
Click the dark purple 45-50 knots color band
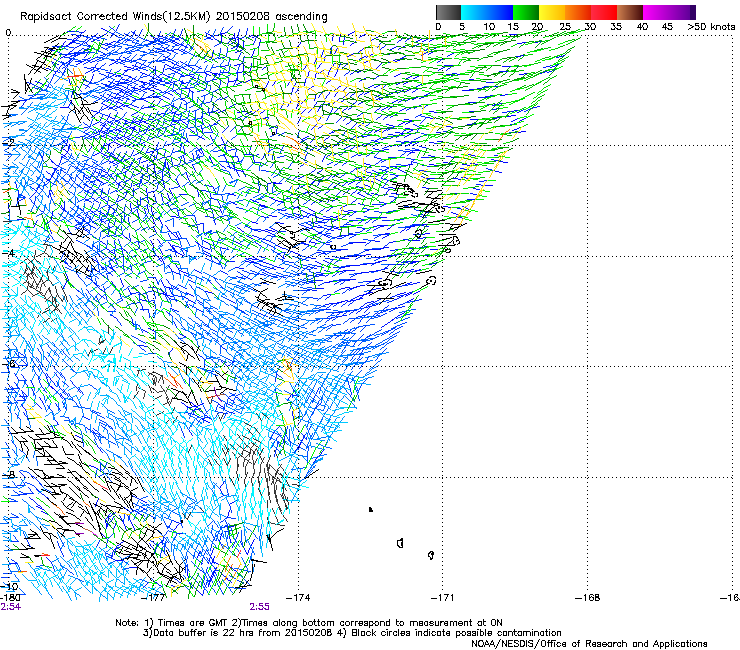coord(682,12)
